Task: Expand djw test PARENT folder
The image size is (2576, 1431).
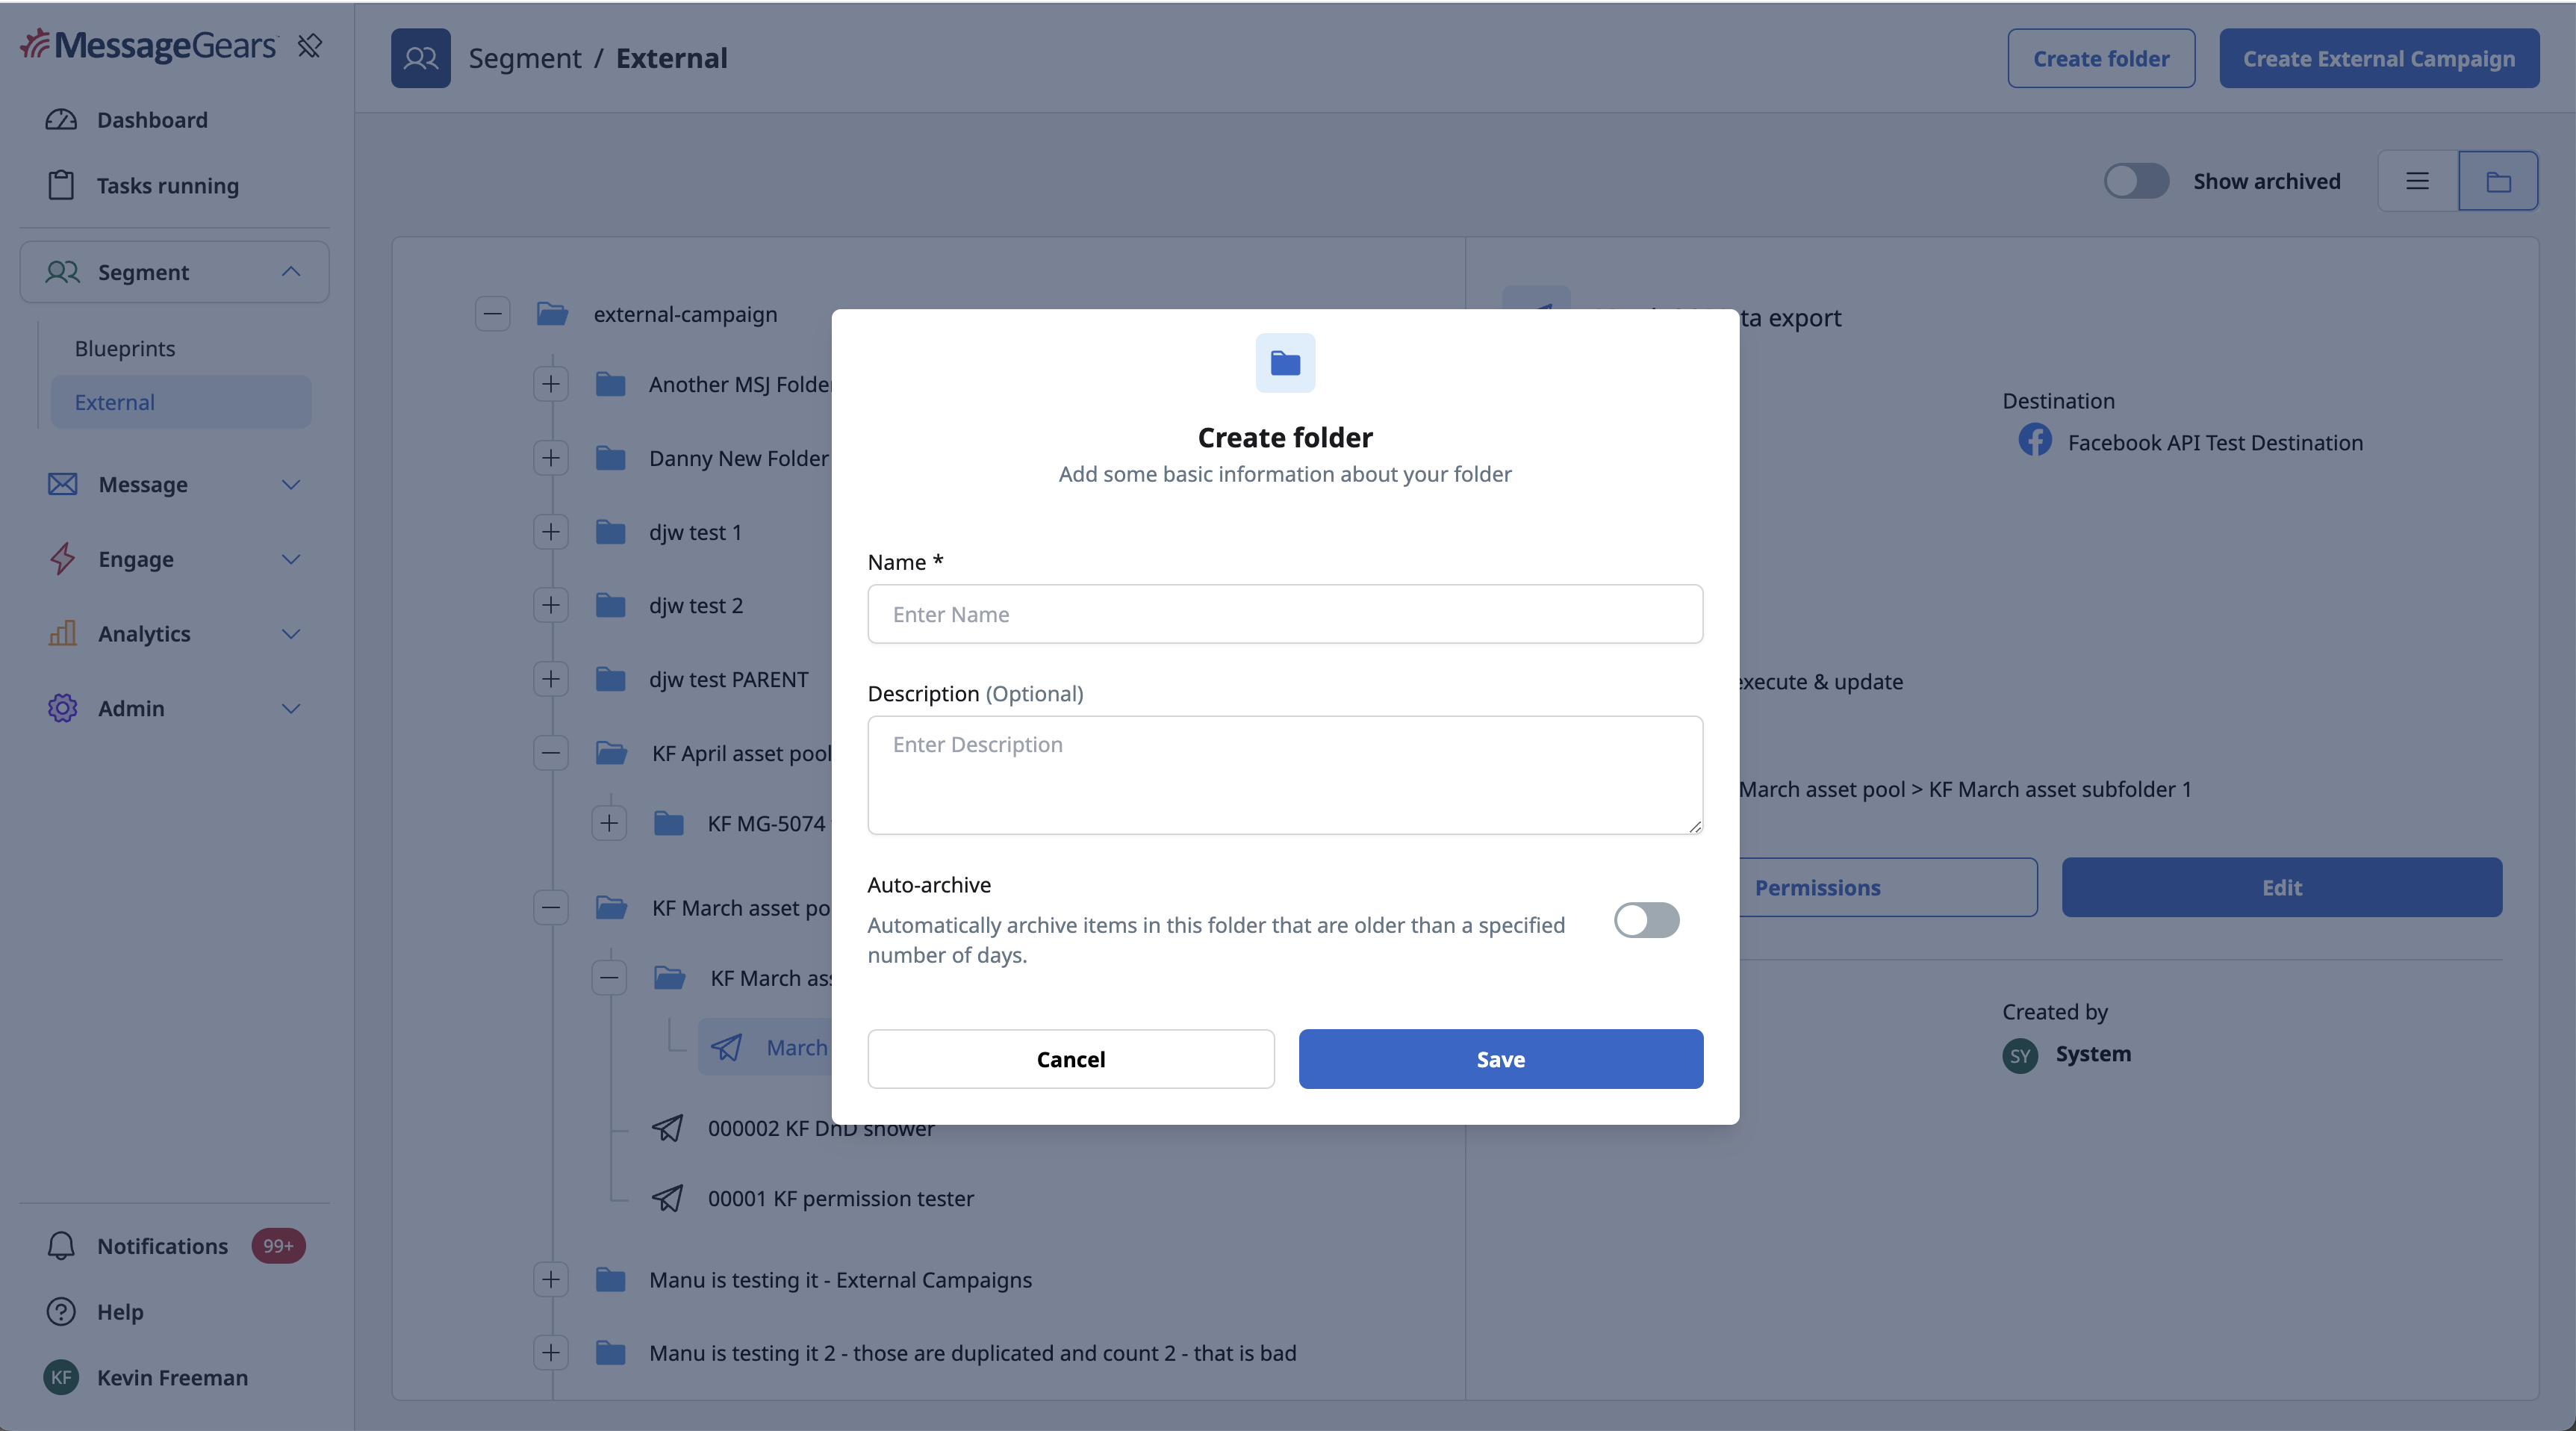Action: point(551,679)
